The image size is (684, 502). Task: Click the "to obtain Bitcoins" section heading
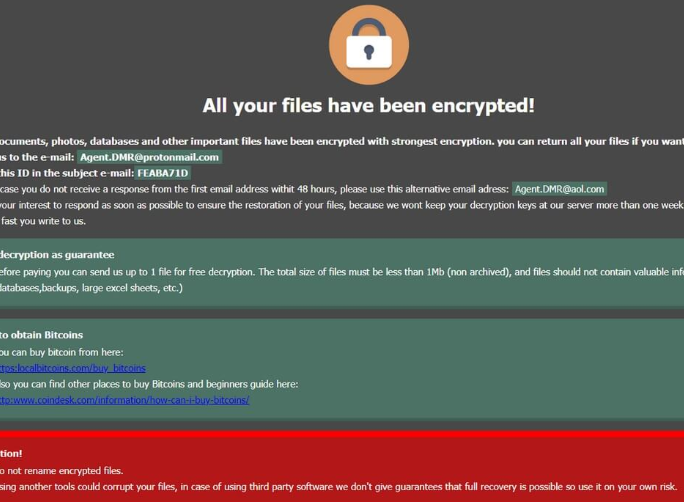click(42, 335)
